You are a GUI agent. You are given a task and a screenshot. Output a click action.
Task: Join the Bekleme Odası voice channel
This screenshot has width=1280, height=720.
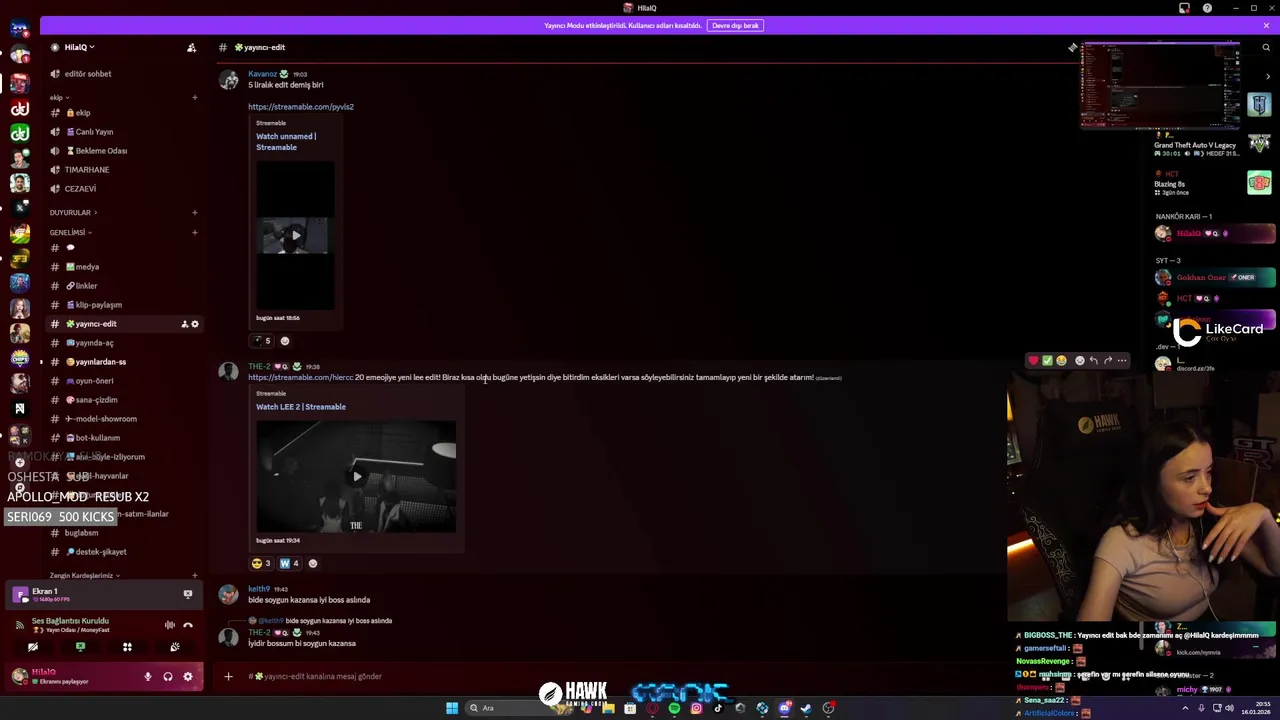(x=101, y=151)
